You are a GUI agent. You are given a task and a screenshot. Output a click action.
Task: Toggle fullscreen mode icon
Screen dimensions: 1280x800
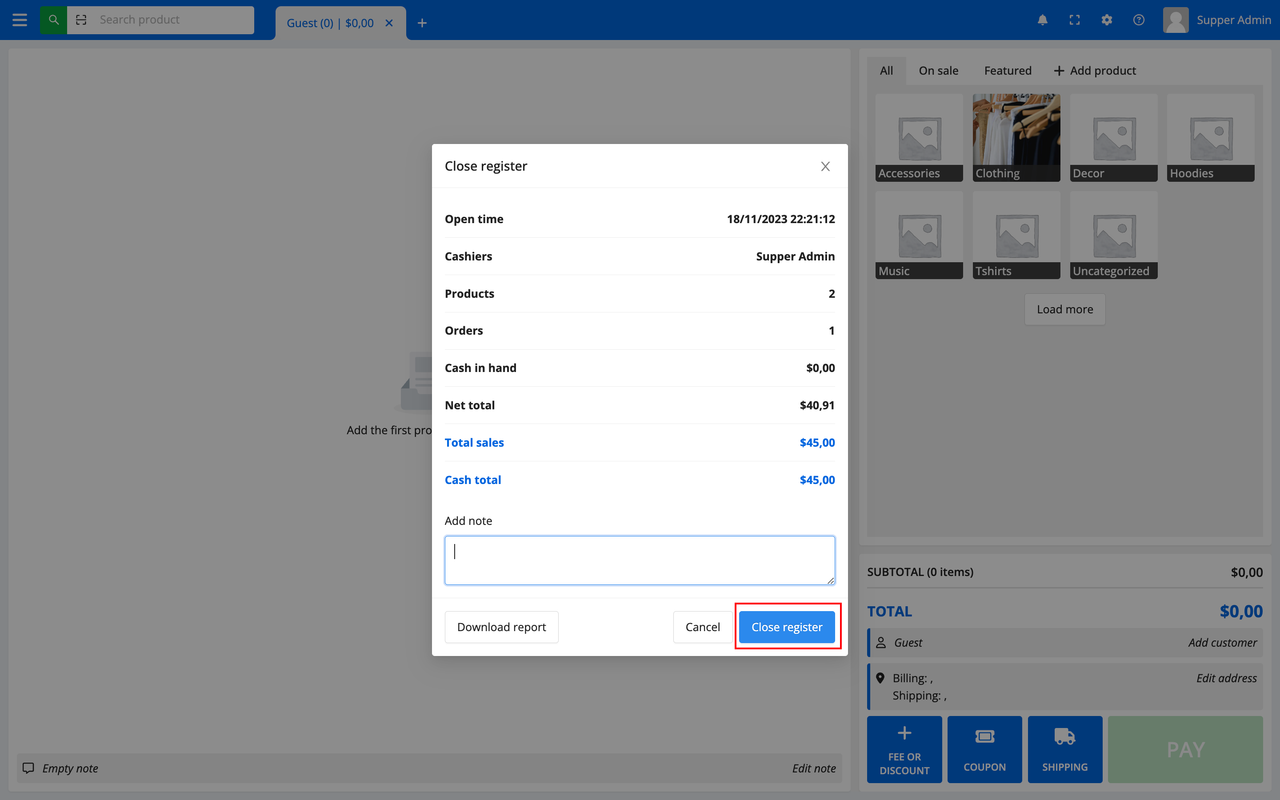pyautogui.click(x=1075, y=20)
